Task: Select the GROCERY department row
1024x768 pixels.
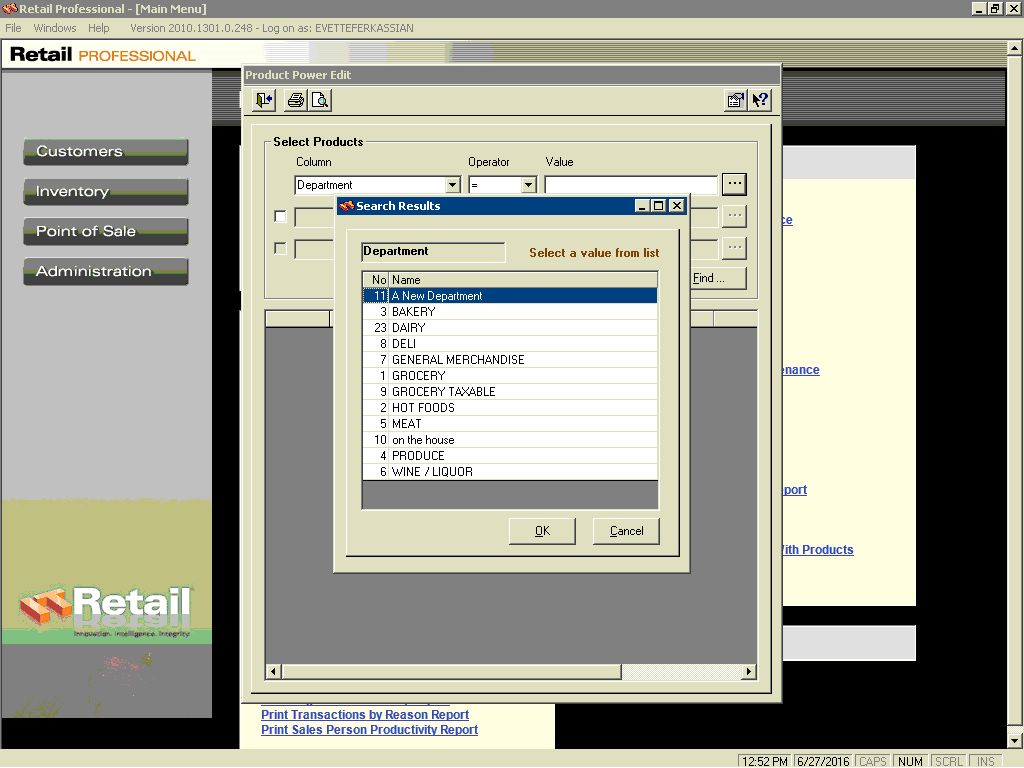Action: pyautogui.click(x=510, y=376)
